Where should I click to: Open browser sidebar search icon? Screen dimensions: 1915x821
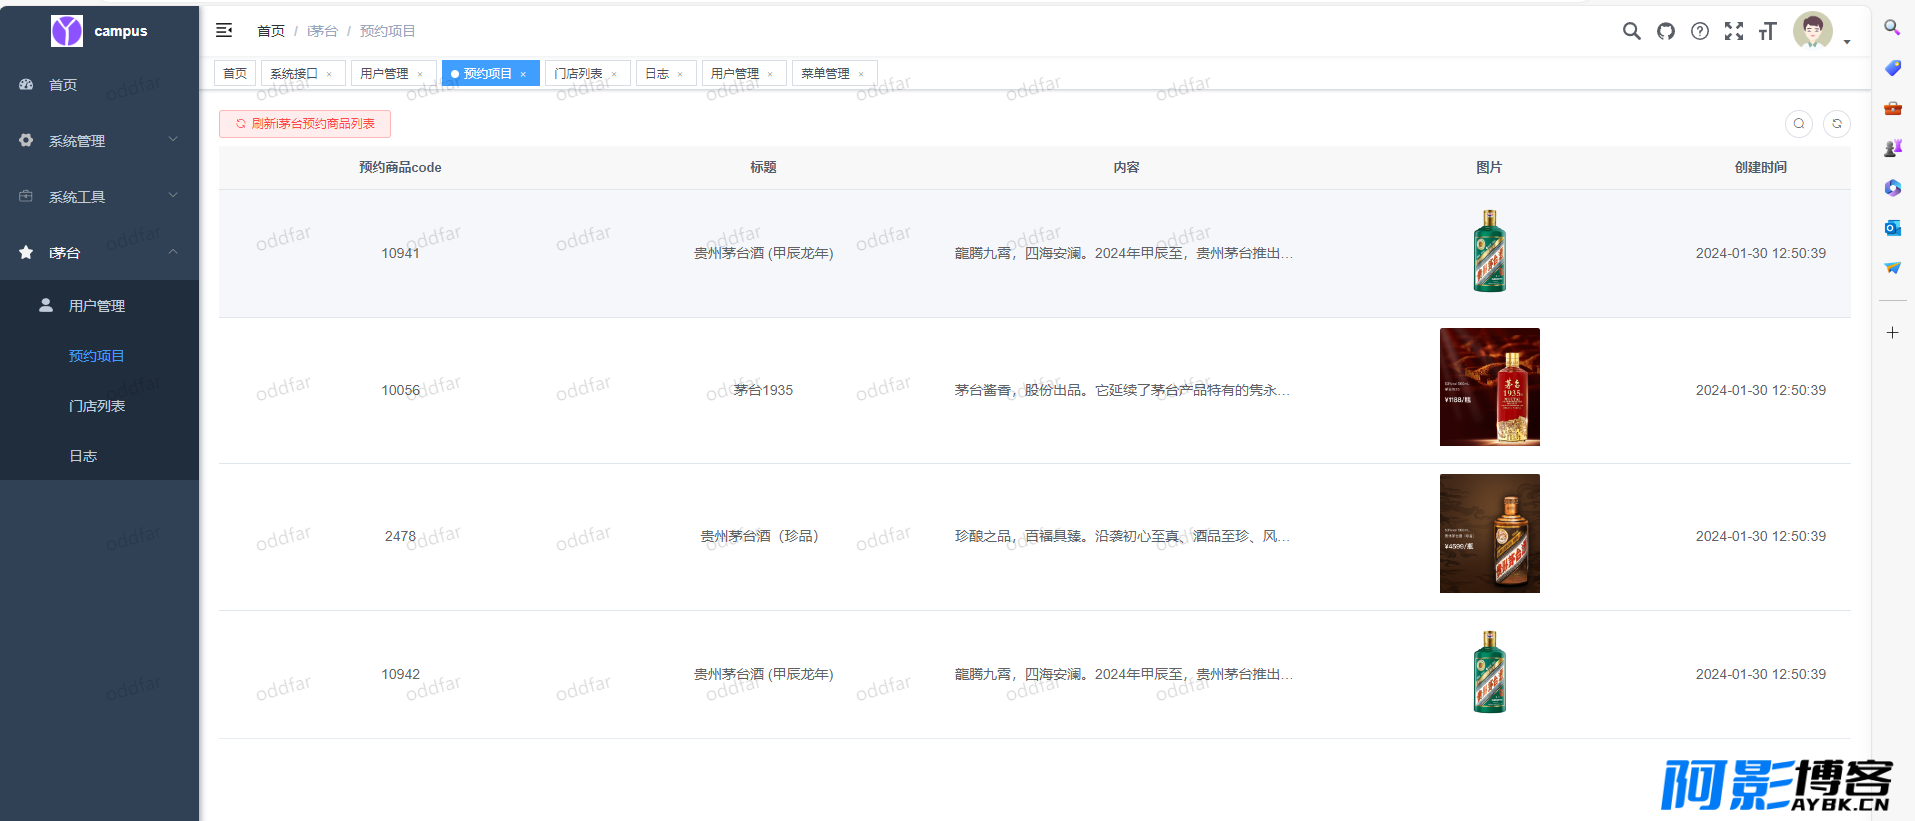pos(1892,28)
